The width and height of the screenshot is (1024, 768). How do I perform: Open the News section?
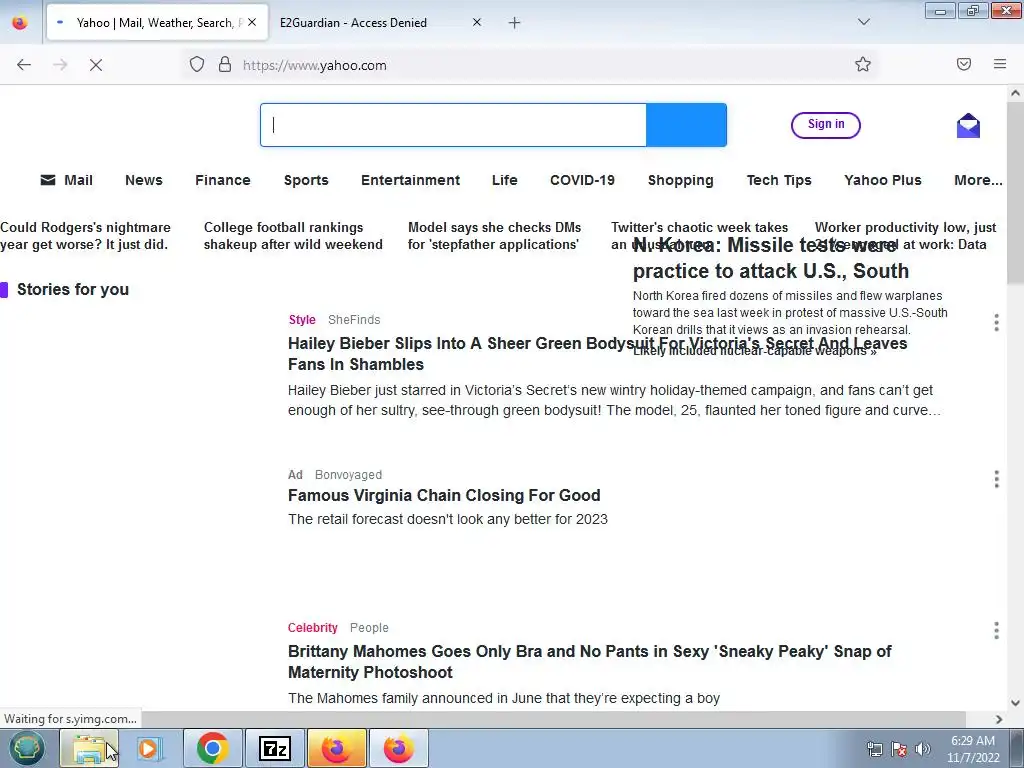(x=144, y=180)
